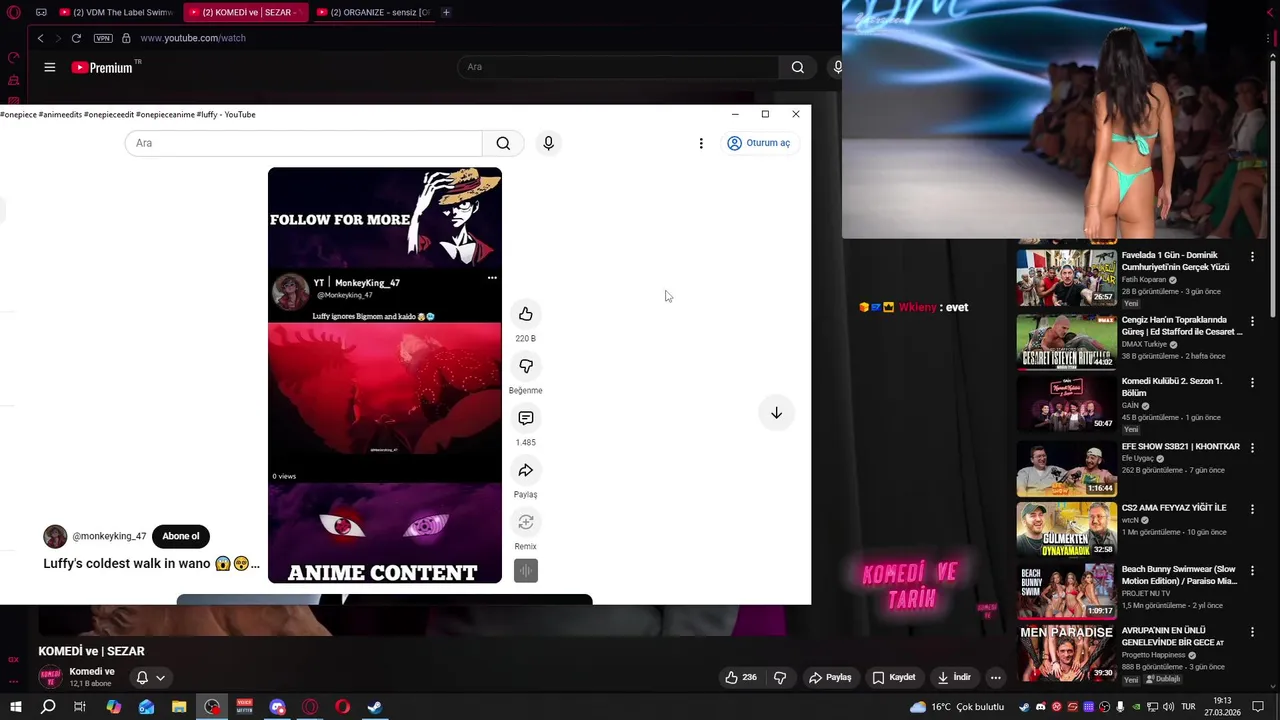
Task: Open the Remix option on the Short
Action: (525, 522)
